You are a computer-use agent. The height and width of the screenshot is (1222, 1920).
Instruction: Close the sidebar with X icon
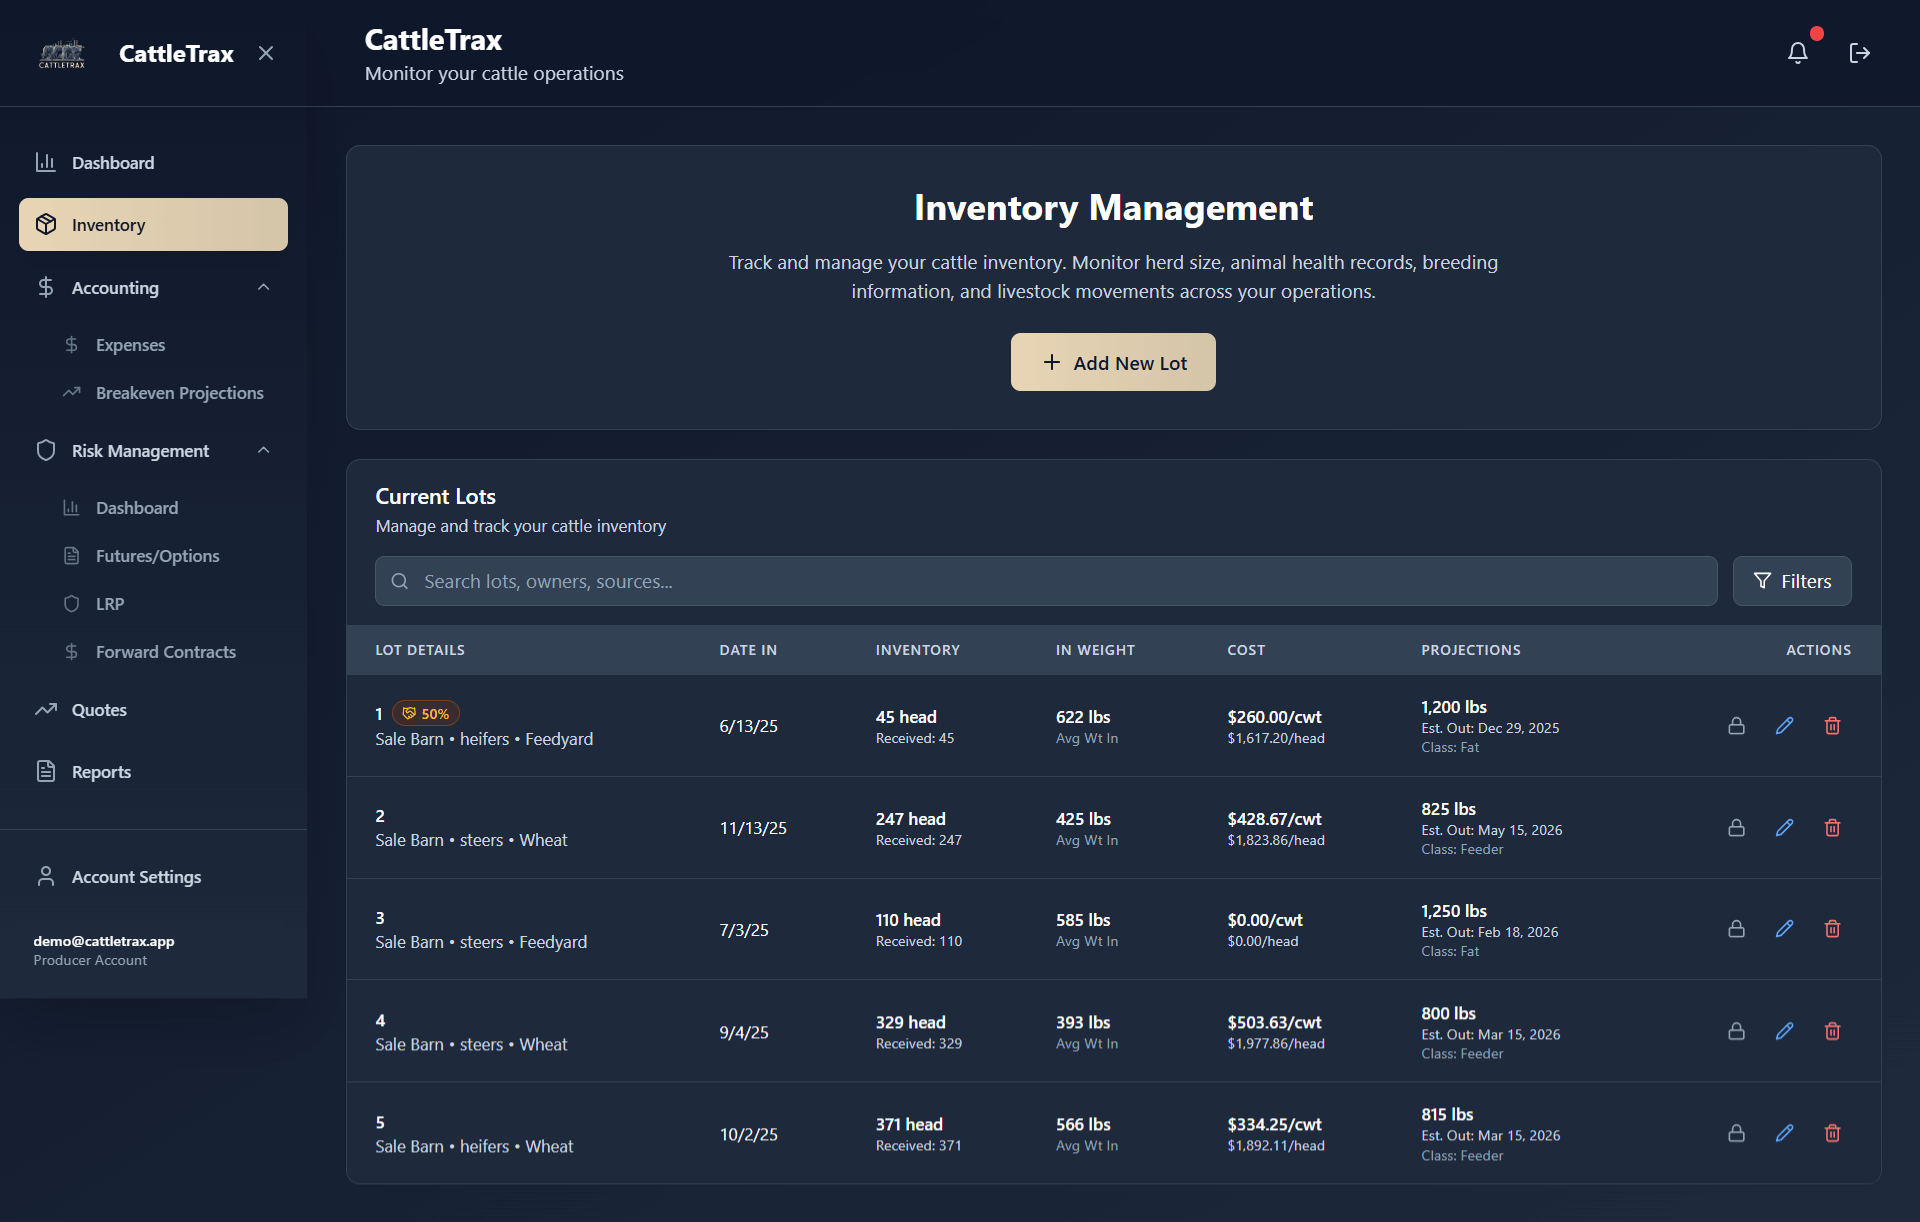266,53
